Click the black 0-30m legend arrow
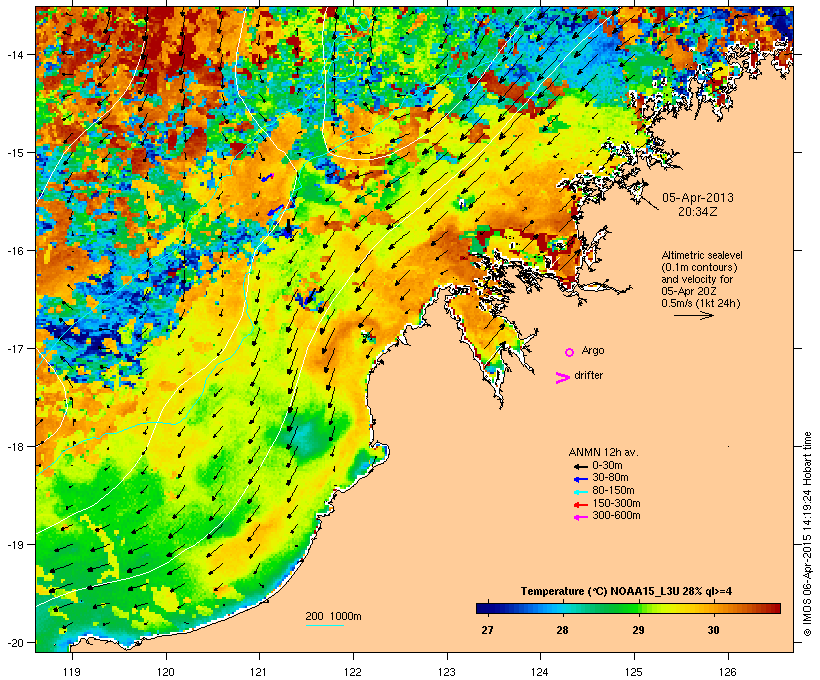Viewport: 820px width, 680px height. tap(581, 466)
